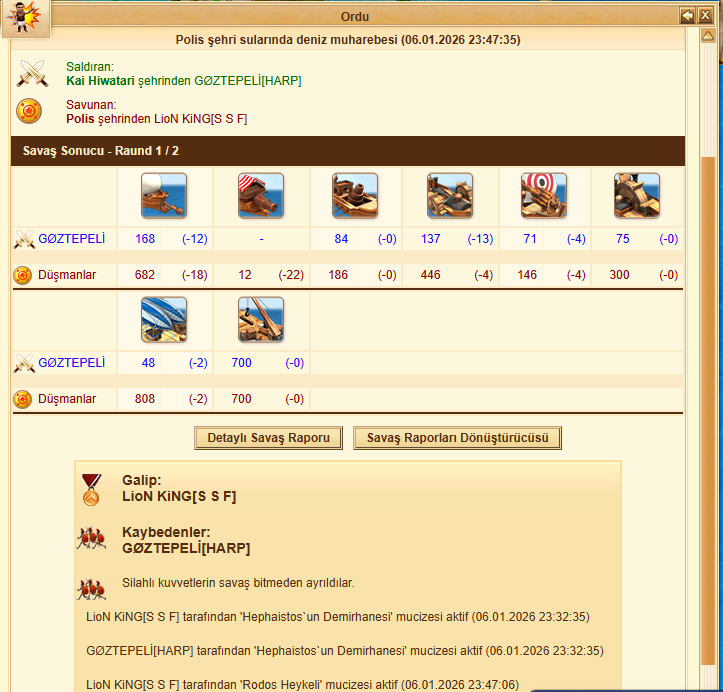Viewport: 723px width, 692px height.
Task: Click the steam ram ship icon
Action: click(355, 195)
